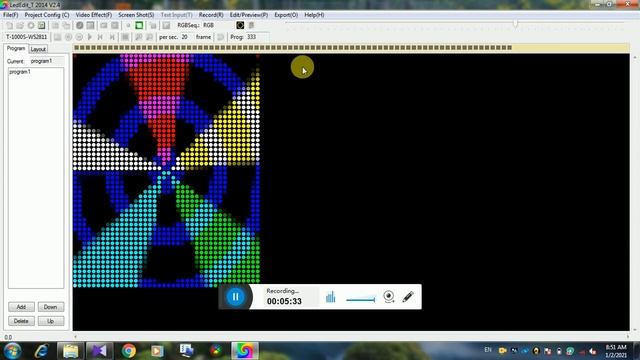This screenshot has height=360, width=640.
Task: Open File Explorer from taskbar
Action: (70, 351)
